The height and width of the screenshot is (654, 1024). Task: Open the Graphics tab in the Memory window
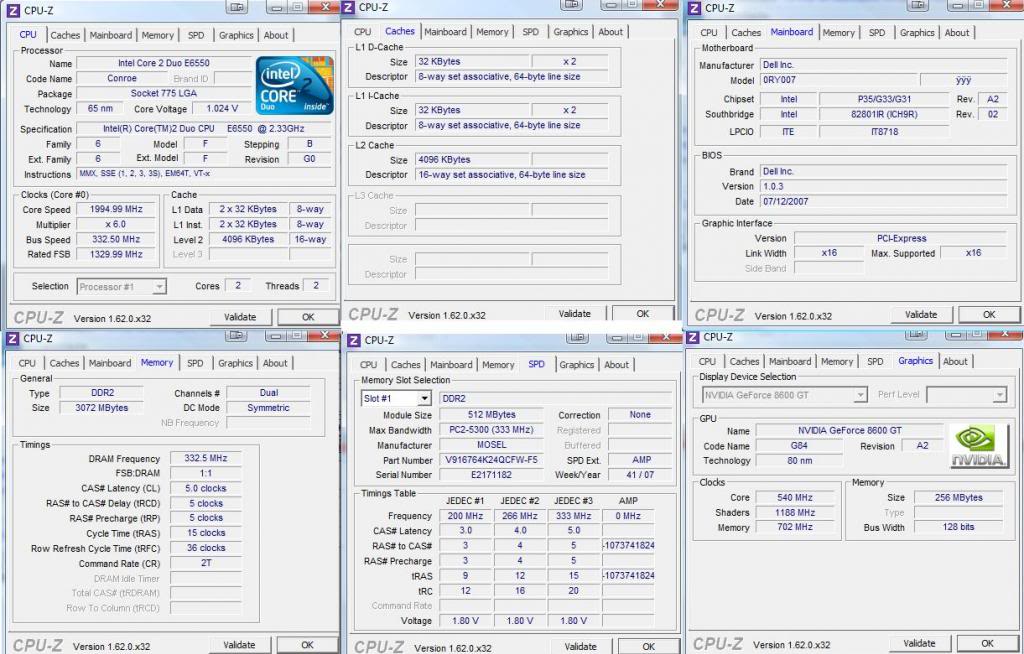point(235,363)
